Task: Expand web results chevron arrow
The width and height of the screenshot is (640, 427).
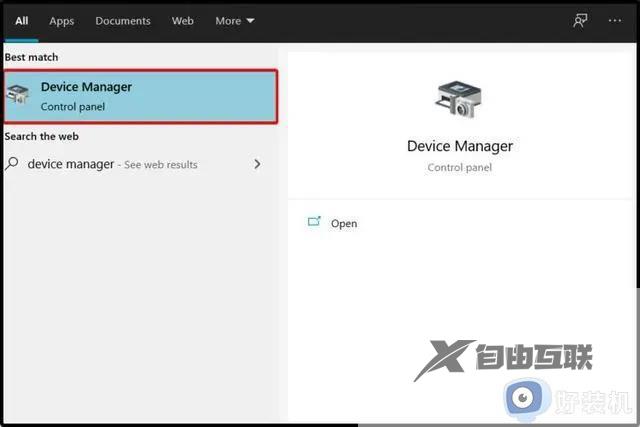Action: (x=257, y=164)
